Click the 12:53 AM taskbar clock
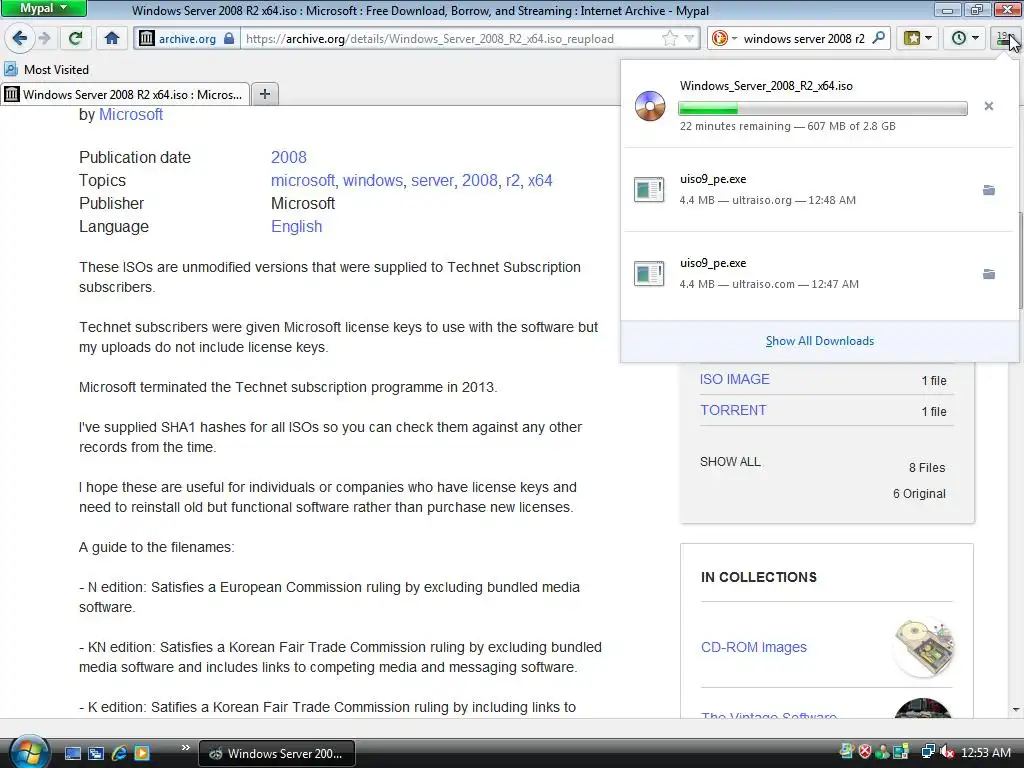This screenshot has height=768, width=1024. tap(985, 753)
